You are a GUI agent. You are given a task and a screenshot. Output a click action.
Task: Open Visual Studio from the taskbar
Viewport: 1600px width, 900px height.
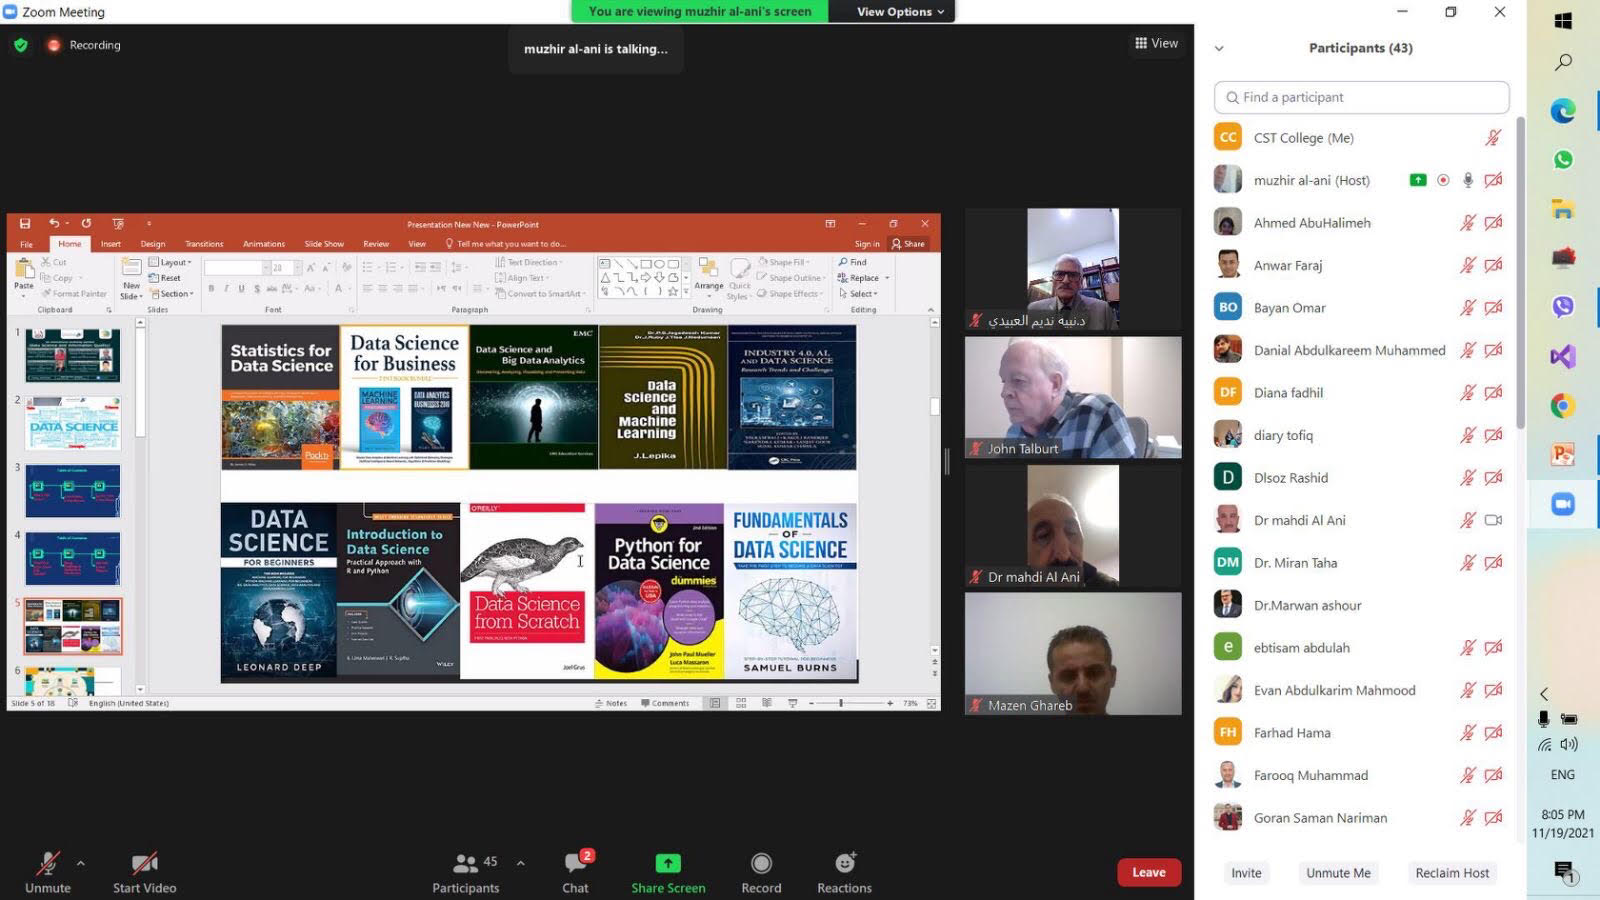click(1563, 356)
